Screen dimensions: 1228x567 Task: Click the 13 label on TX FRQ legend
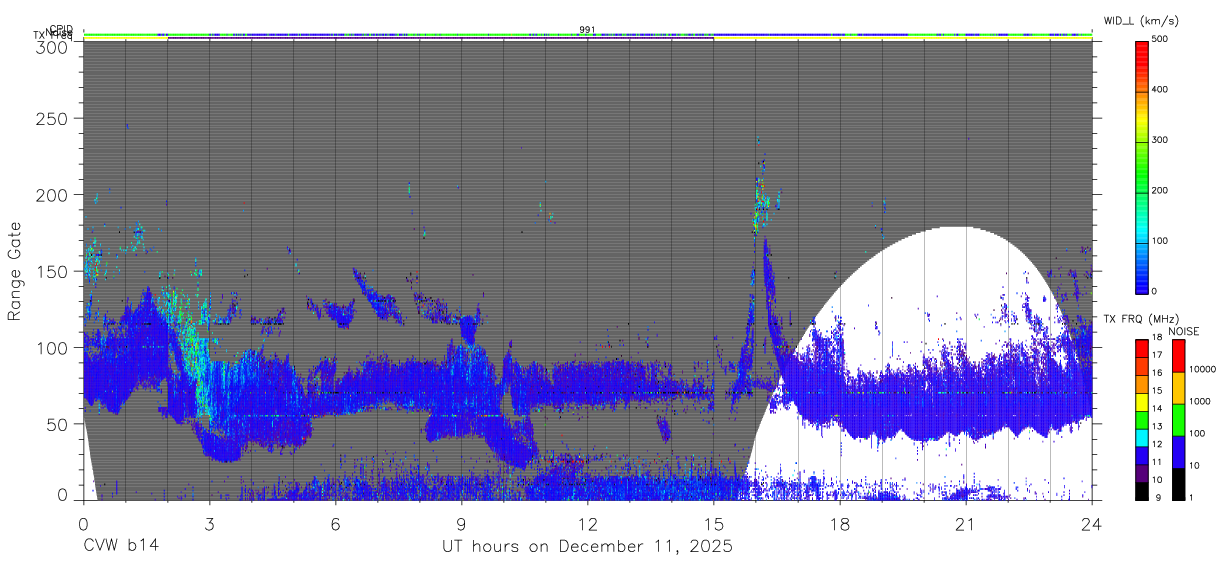[1156, 426]
